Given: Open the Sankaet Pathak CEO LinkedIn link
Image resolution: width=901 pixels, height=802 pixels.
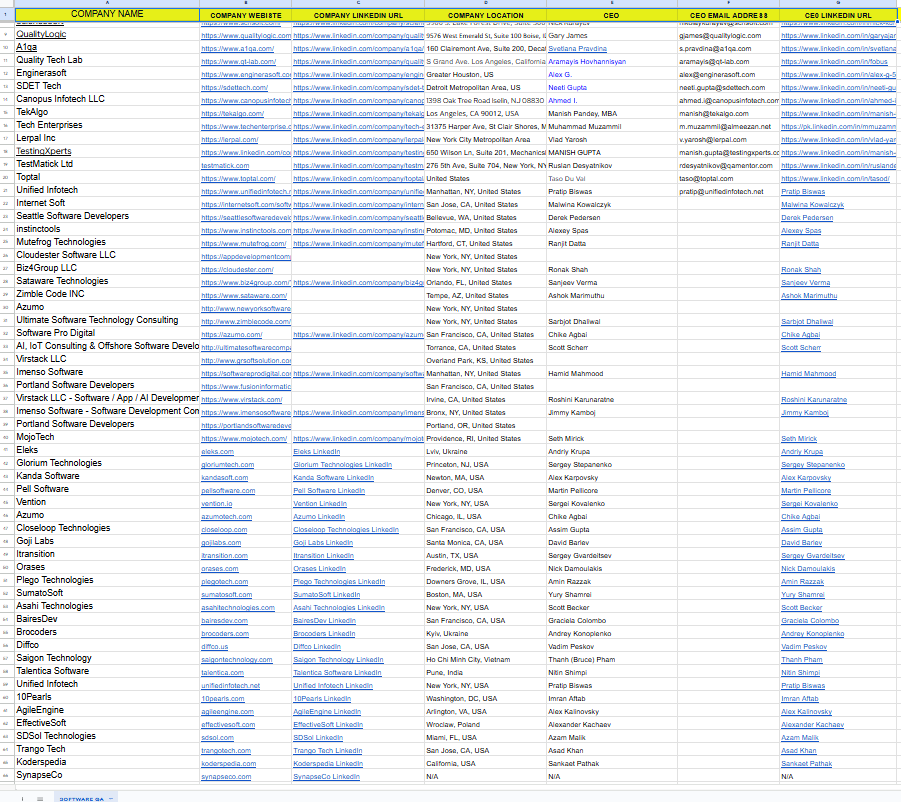Looking at the screenshot, I should tap(807, 764).
